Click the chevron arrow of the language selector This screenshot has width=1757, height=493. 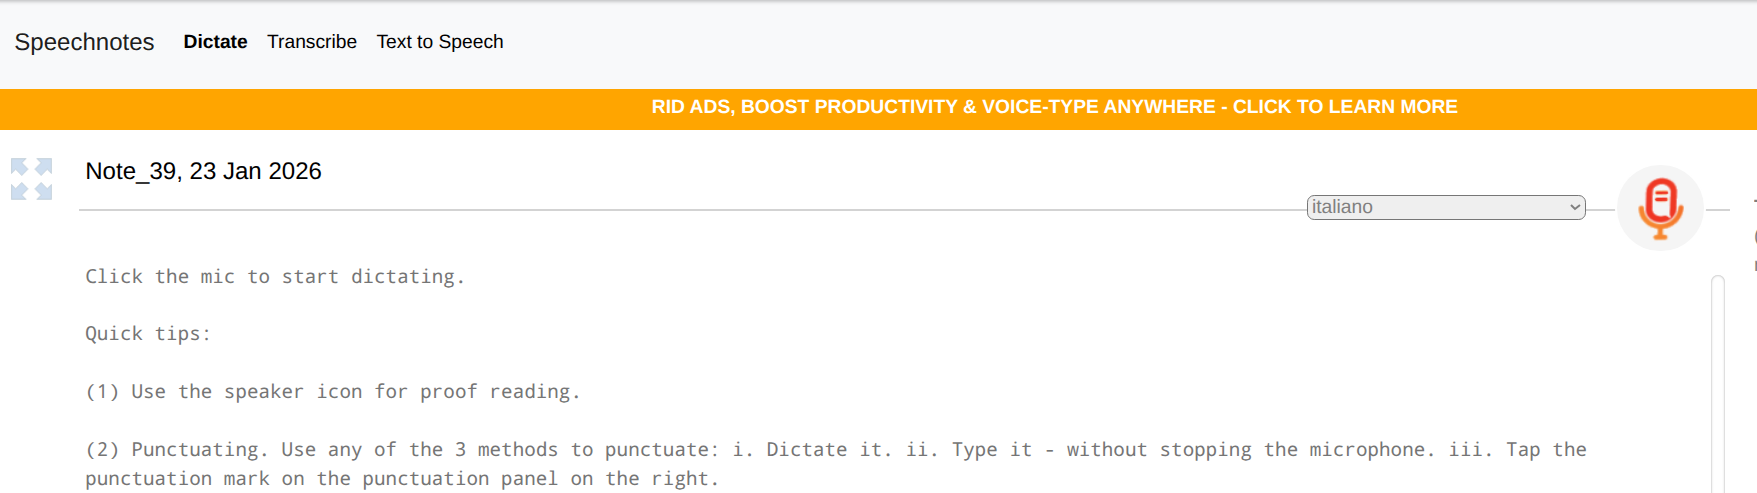click(1575, 207)
